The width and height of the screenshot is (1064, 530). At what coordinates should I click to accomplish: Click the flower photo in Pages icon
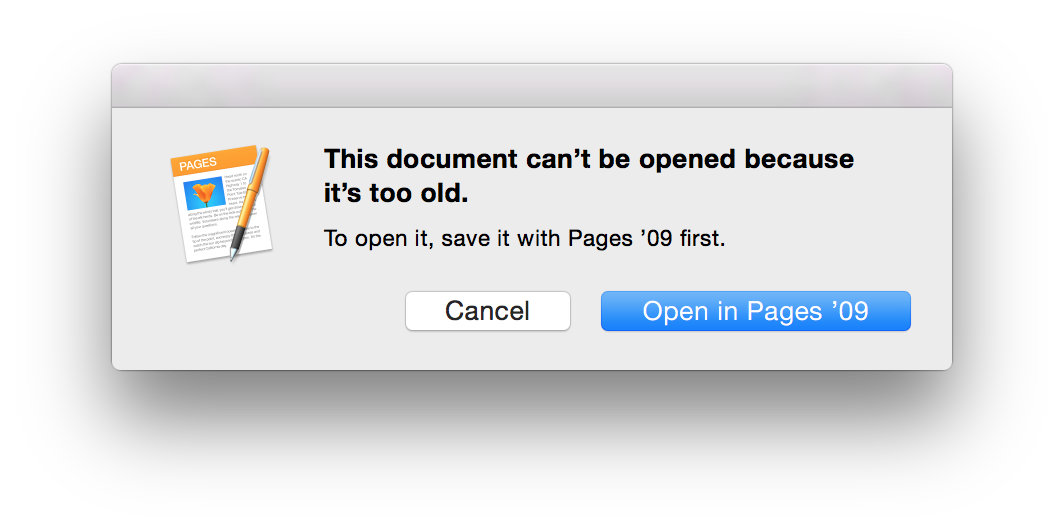(x=204, y=193)
